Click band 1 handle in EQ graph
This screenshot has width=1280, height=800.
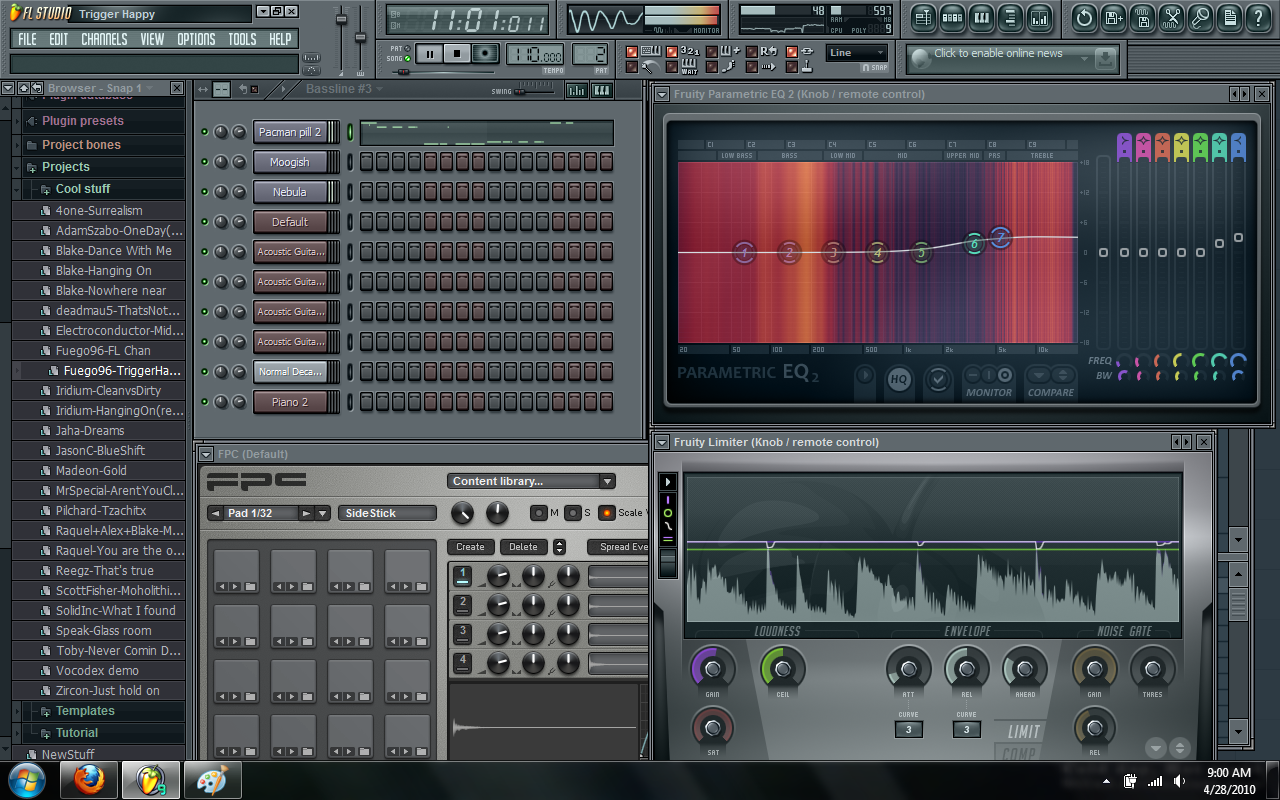click(x=744, y=252)
